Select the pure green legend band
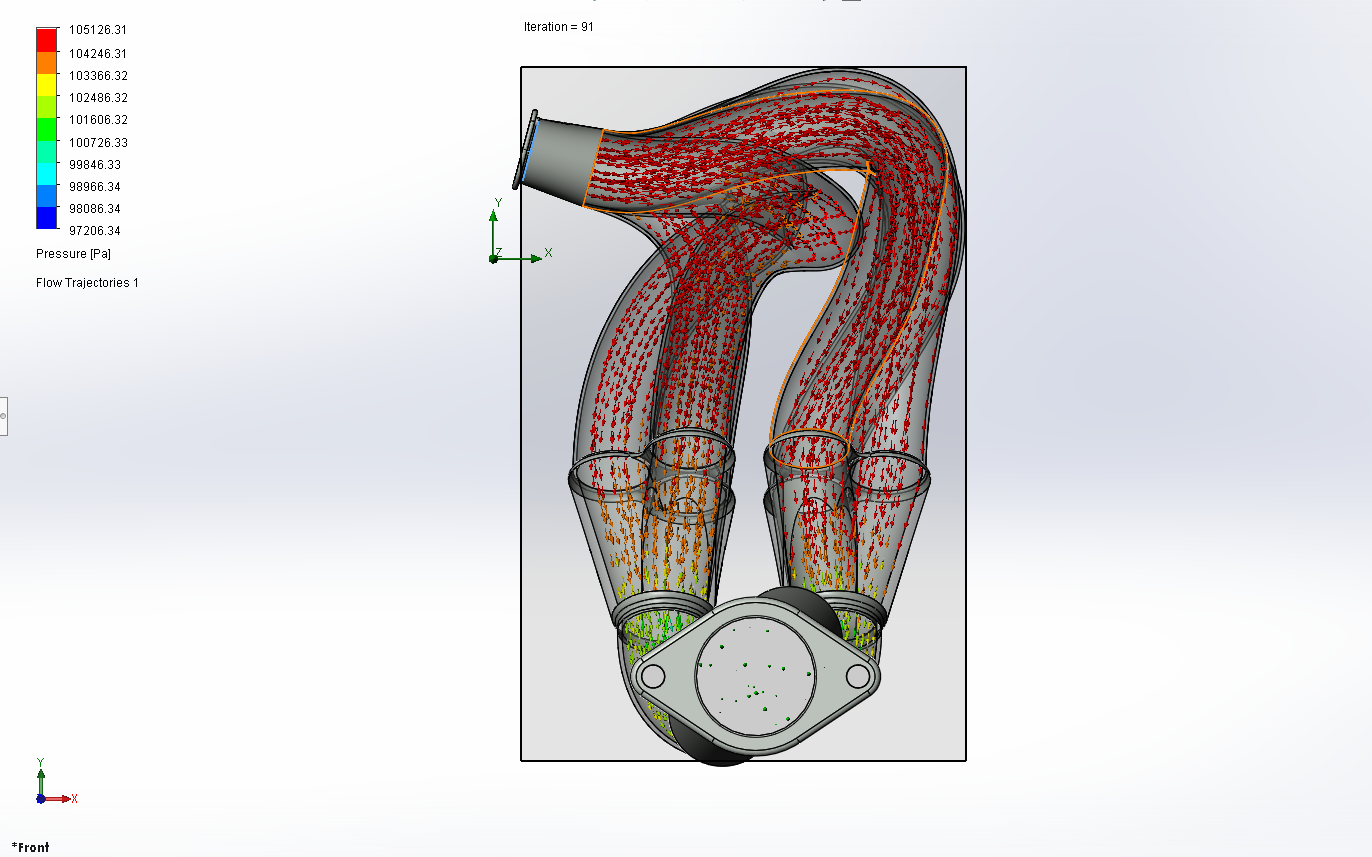Viewport: 1372px width, 857px height. (47, 129)
